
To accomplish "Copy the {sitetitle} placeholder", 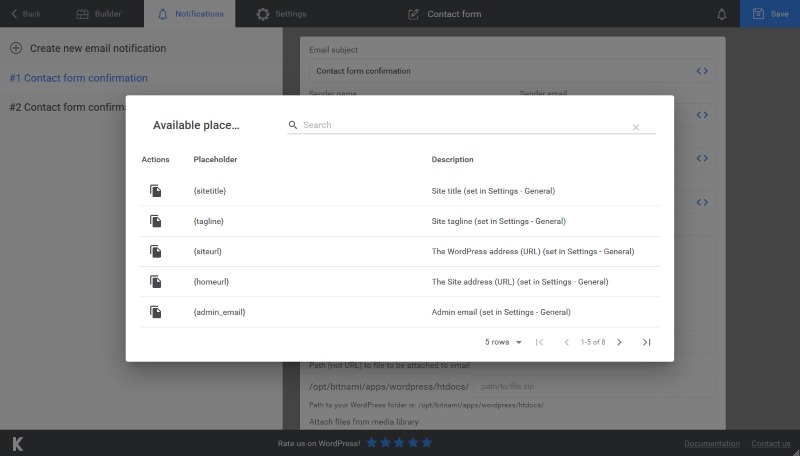I will 156,191.
